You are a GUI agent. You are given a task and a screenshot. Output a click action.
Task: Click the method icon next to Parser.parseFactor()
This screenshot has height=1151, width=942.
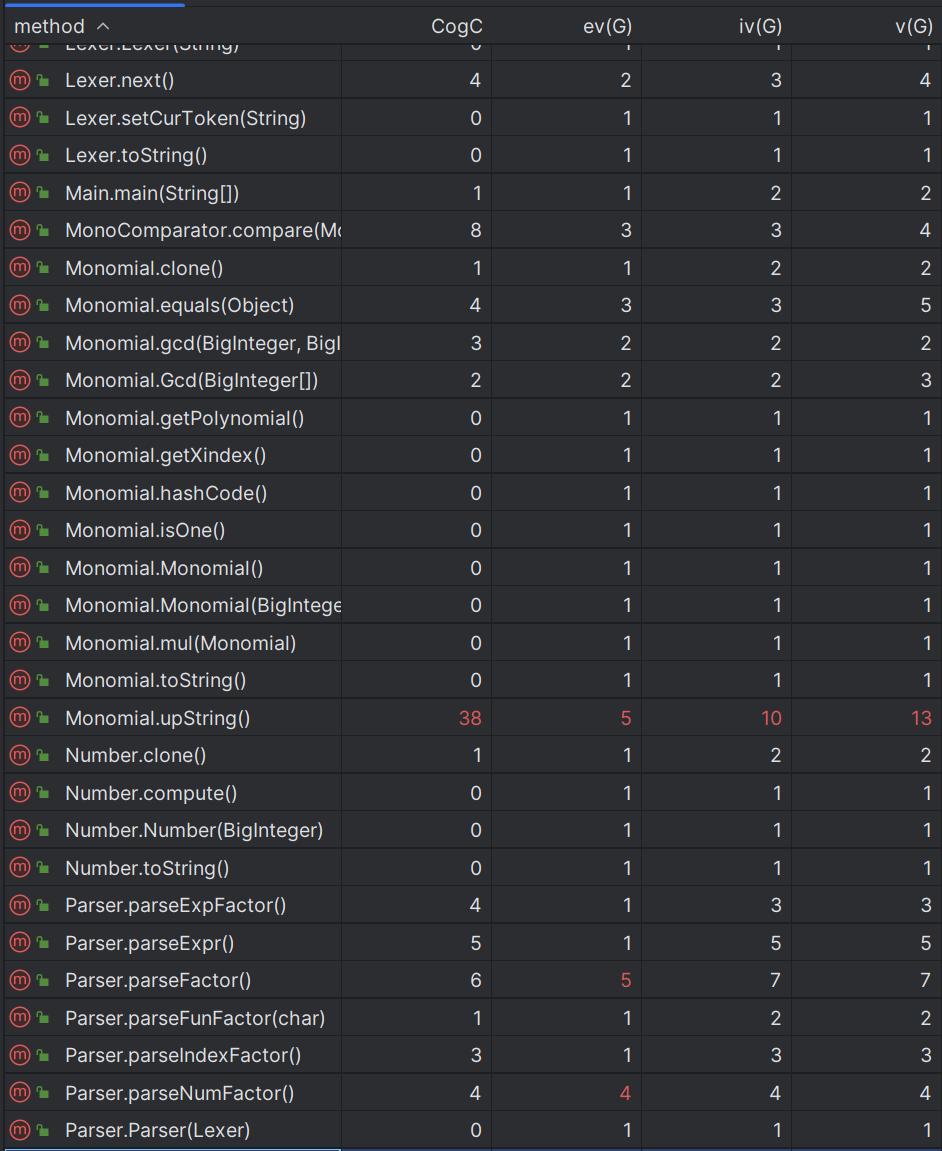coord(20,980)
